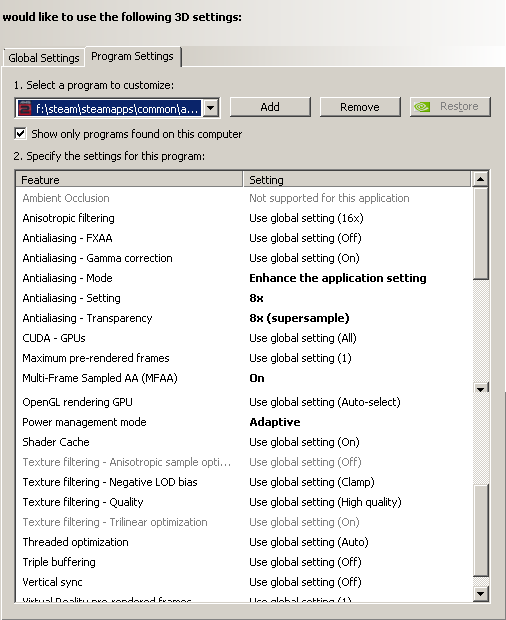Click the Enhance the application setting value

coord(338,278)
